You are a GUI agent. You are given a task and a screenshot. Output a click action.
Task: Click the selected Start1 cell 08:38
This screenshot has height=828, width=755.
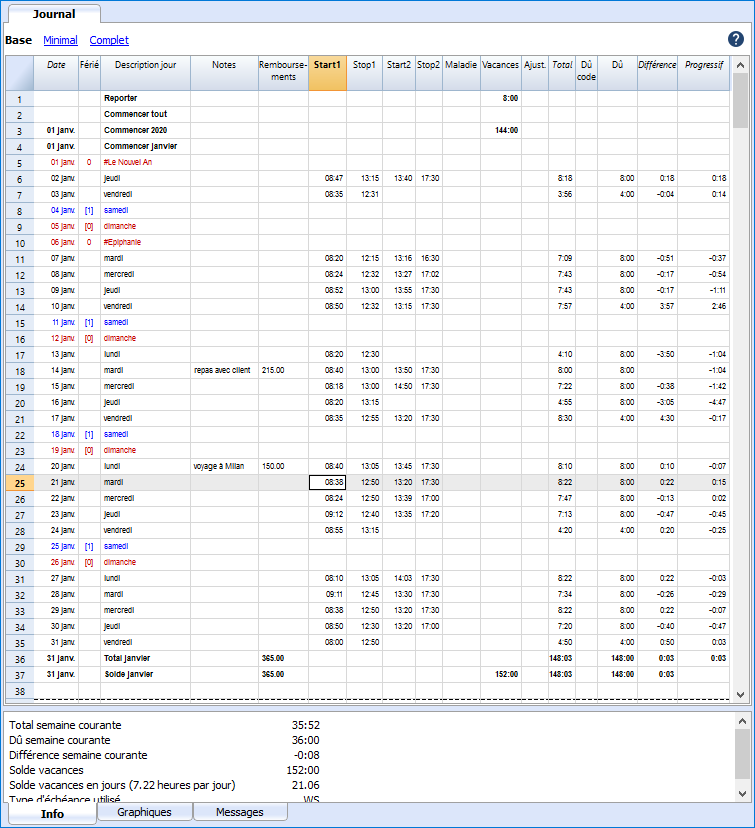[x=327, y=482]
